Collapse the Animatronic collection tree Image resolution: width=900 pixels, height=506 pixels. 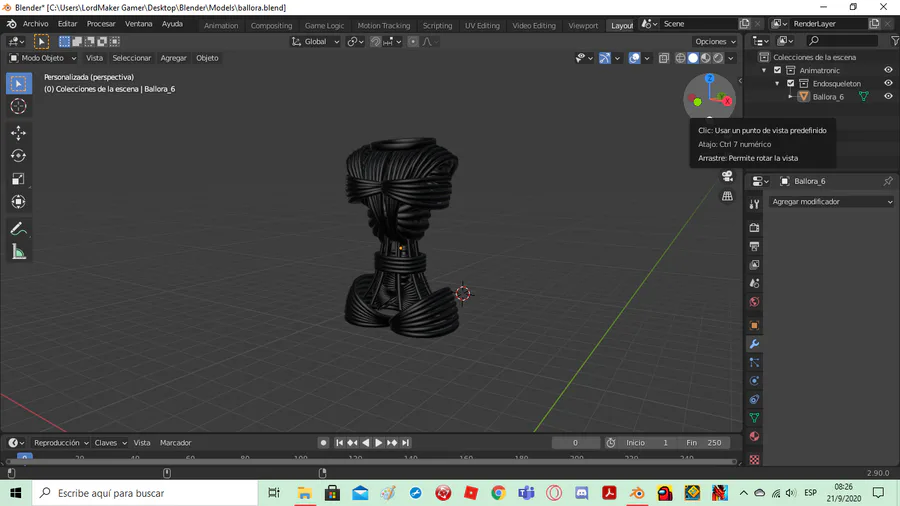coord(764,71)
